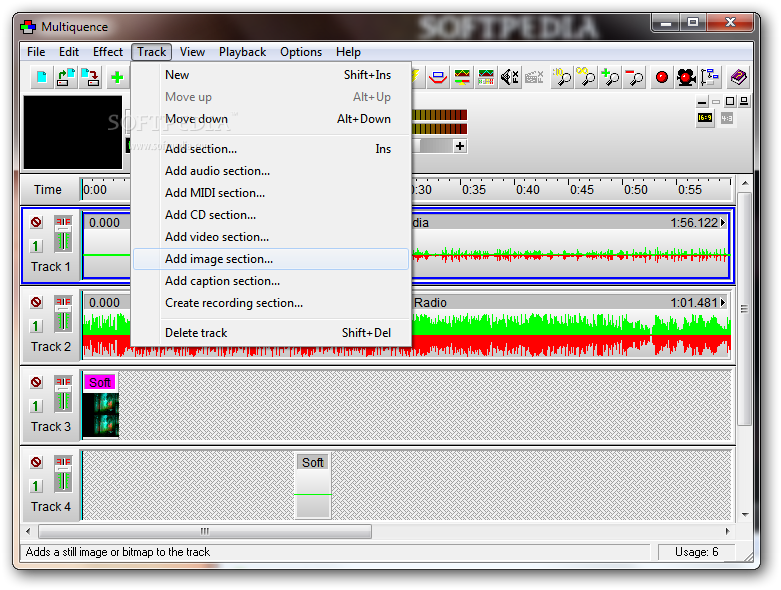This screenshot has height=590, width=781.
Task: Open the Help menu
Action: [348, 52]
